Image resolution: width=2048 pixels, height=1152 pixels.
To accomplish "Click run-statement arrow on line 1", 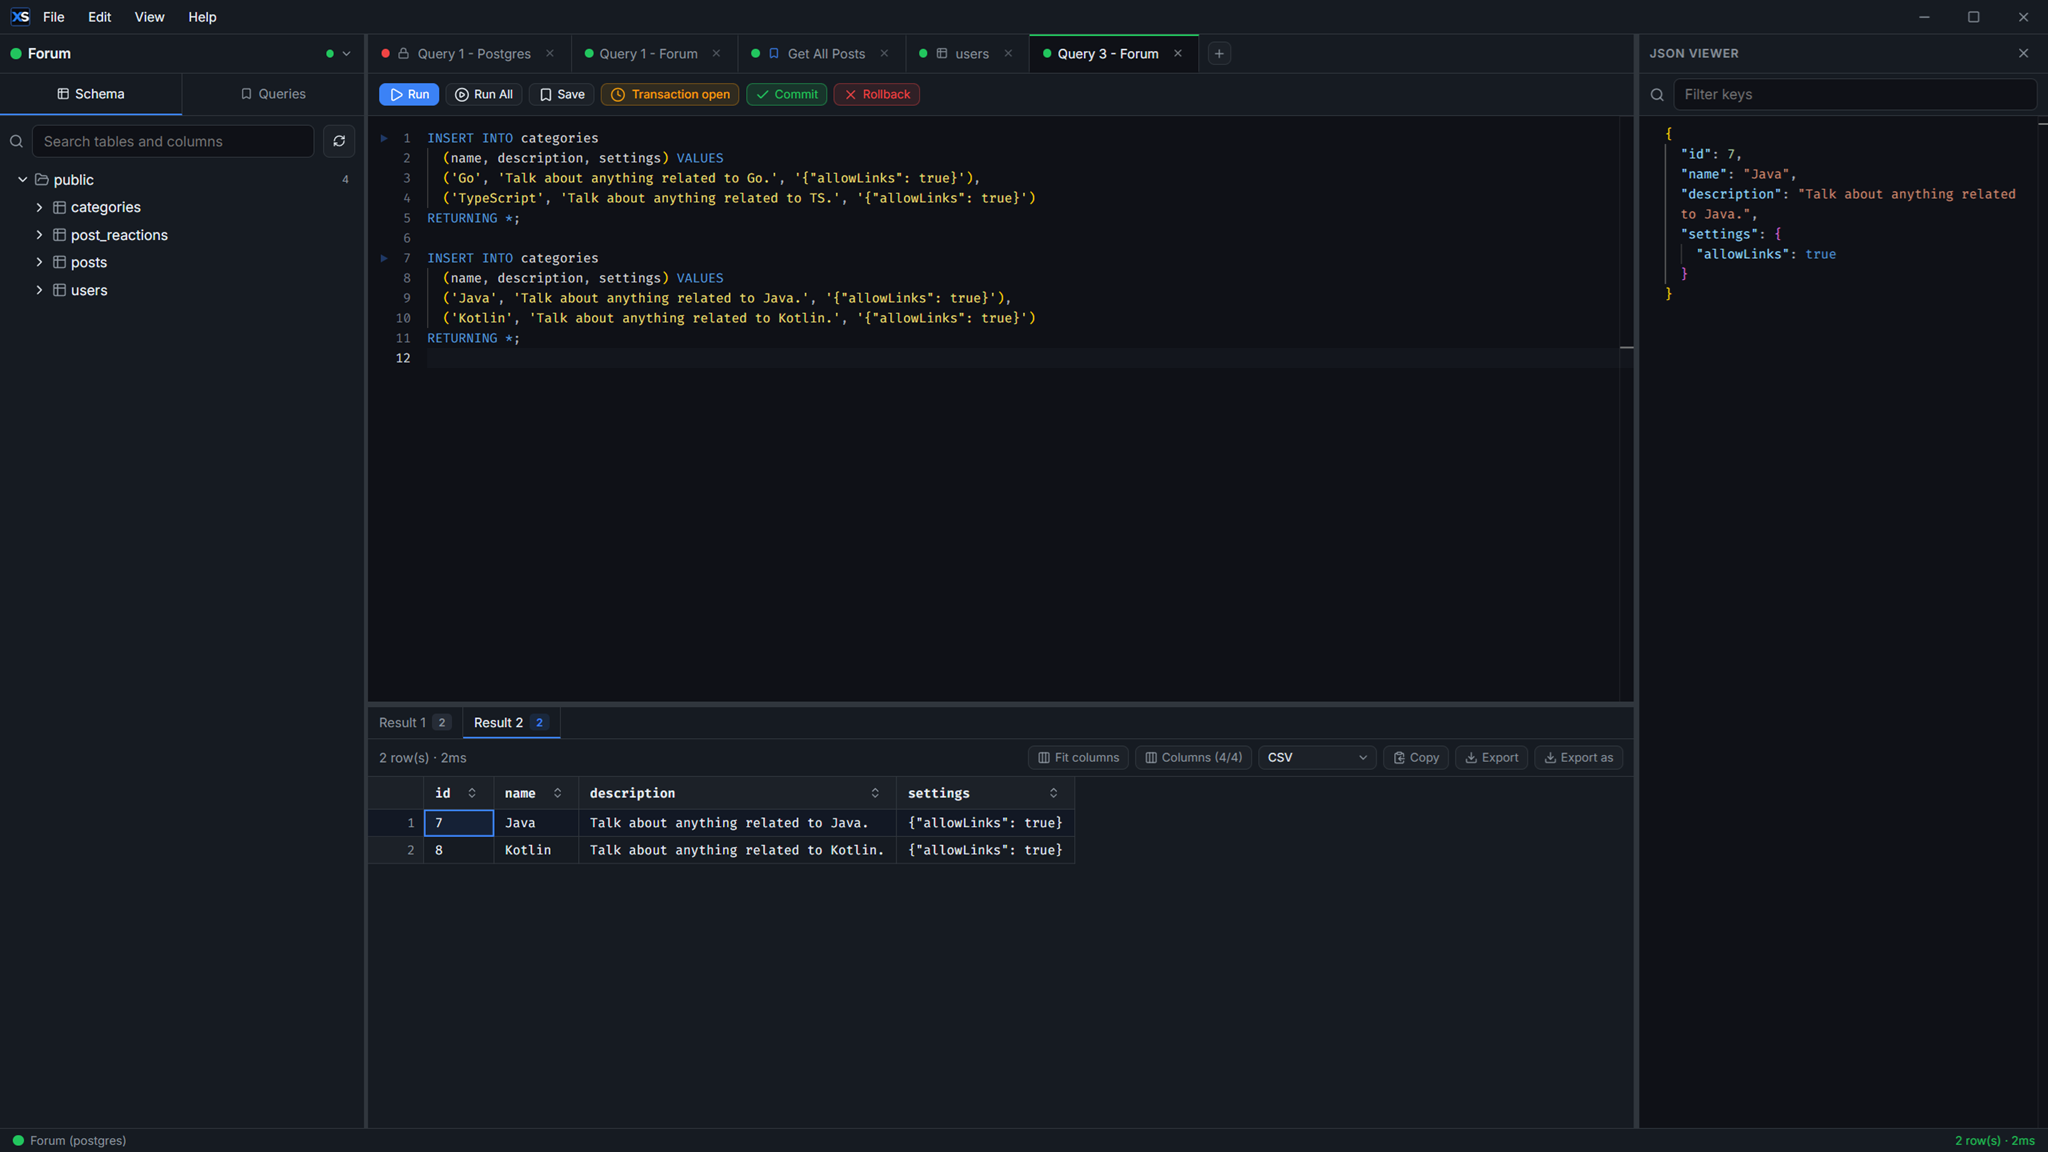I will click(x=384, y=138).
